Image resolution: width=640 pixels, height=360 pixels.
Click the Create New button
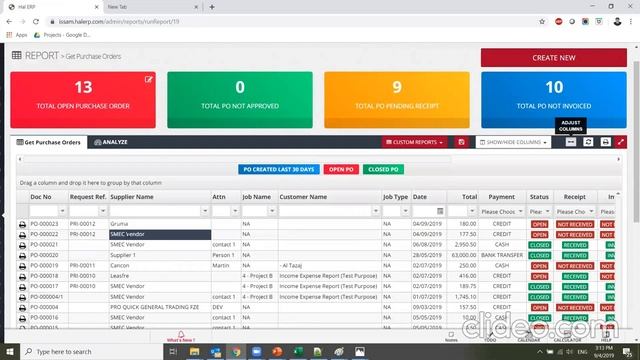(553, 58)
